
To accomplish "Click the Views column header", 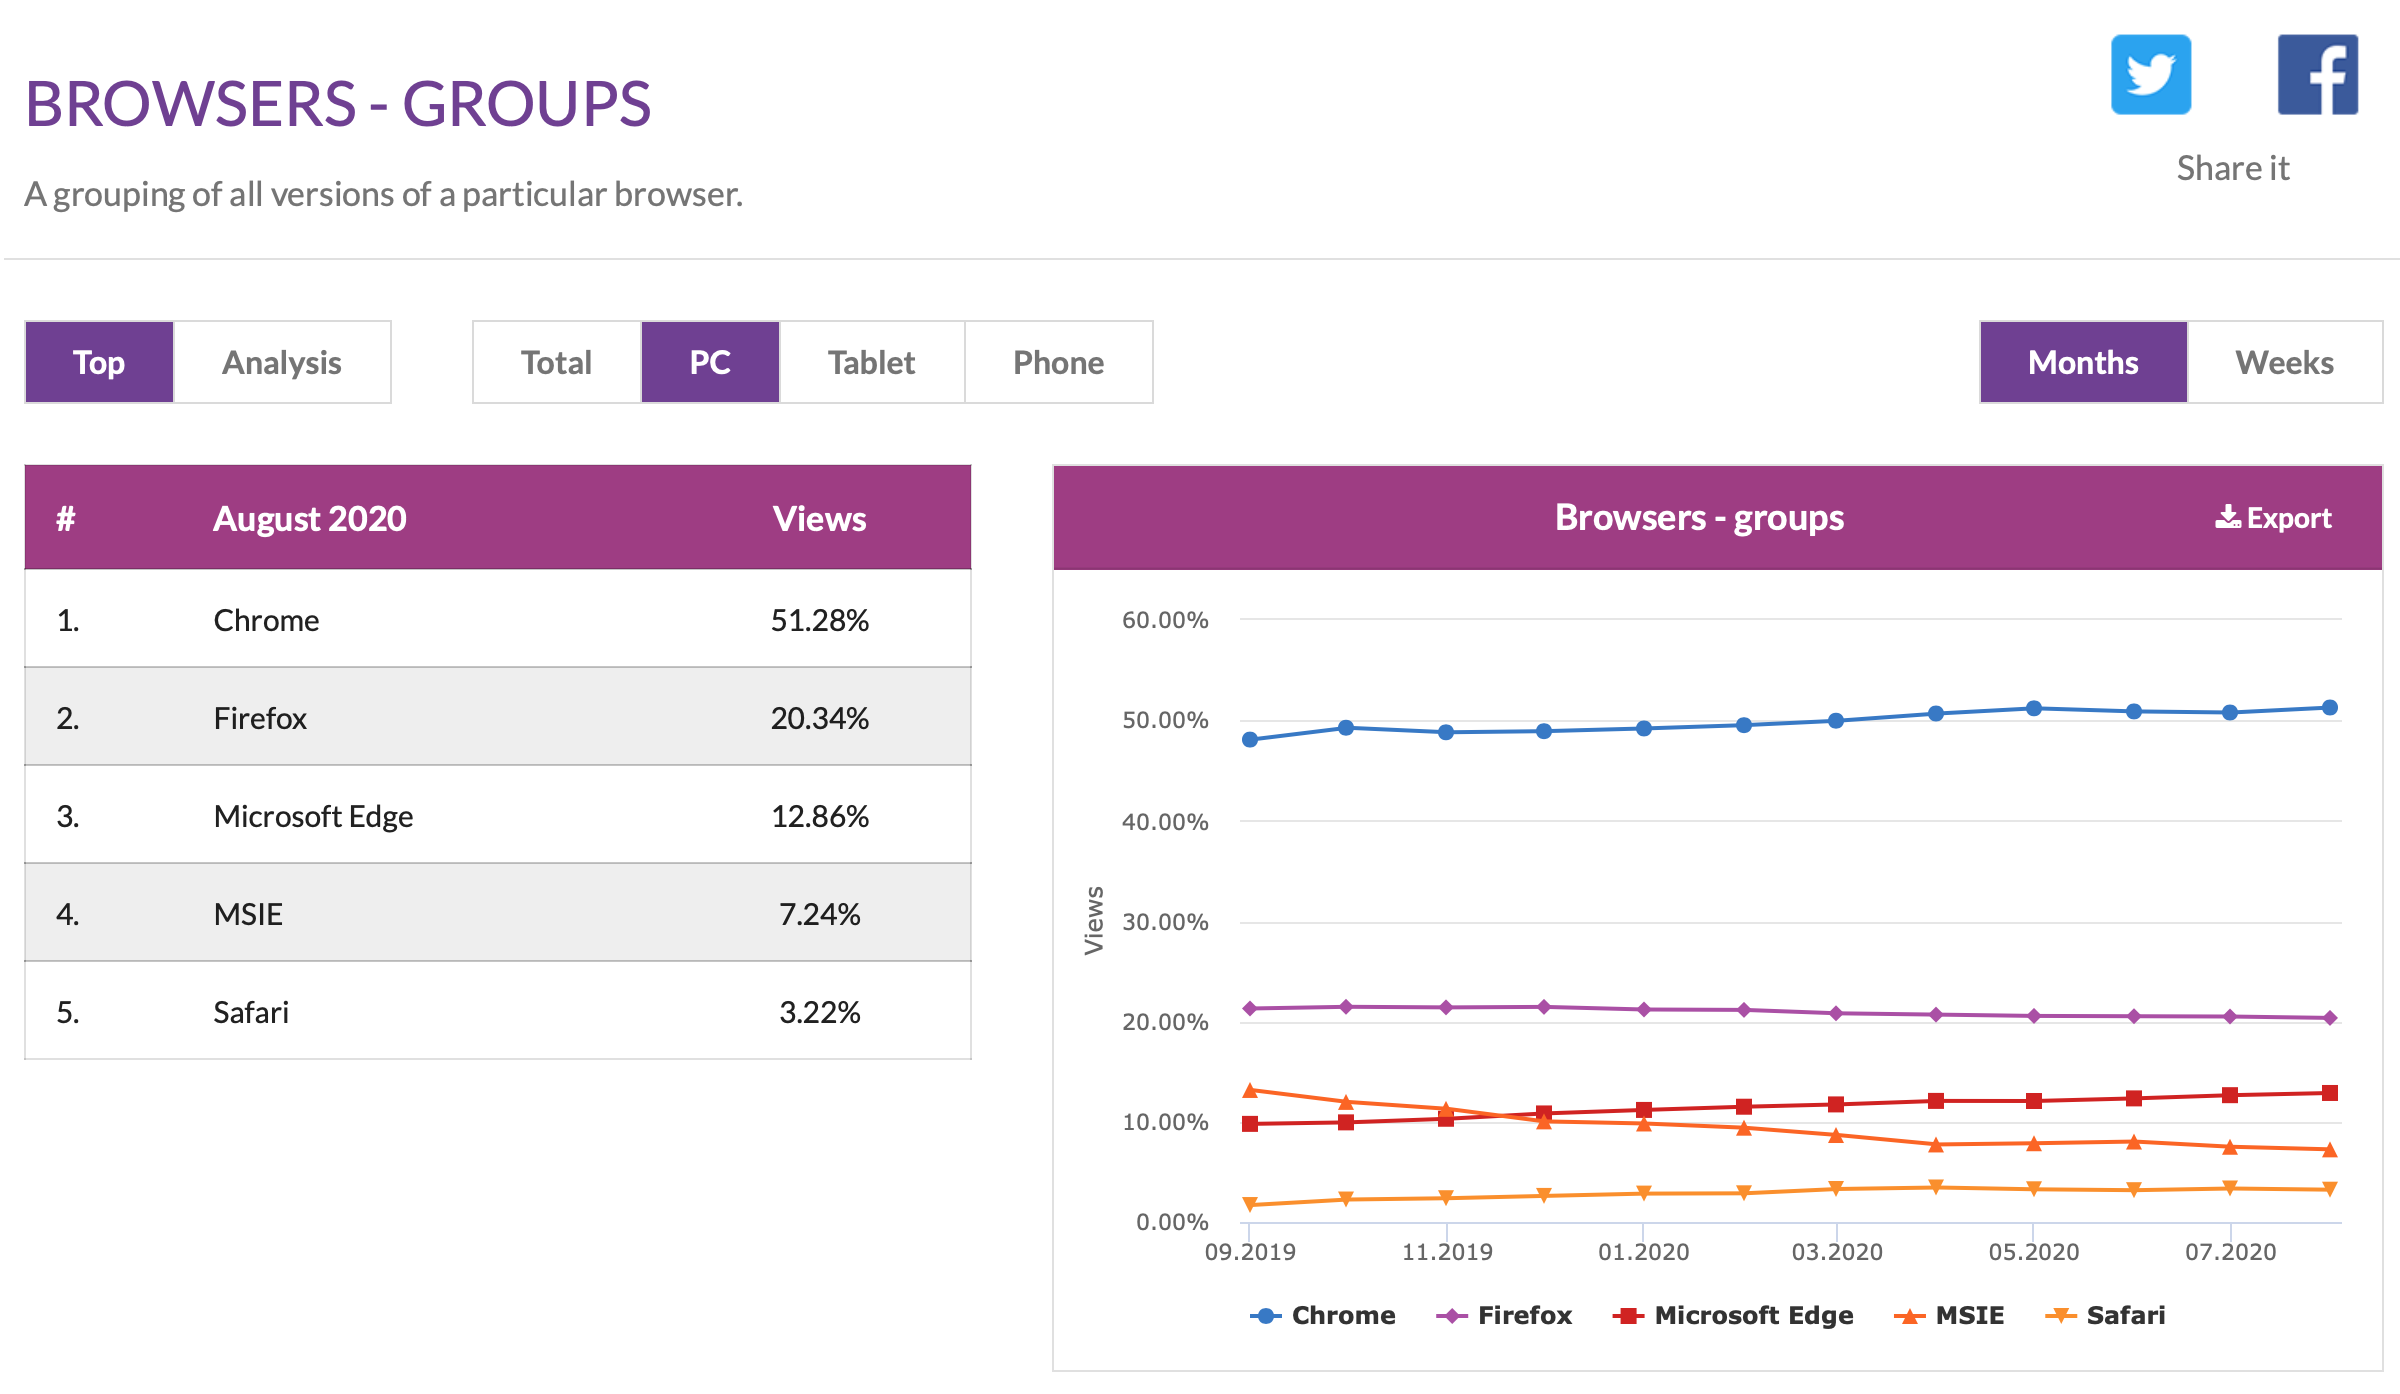I will (819, 518).
